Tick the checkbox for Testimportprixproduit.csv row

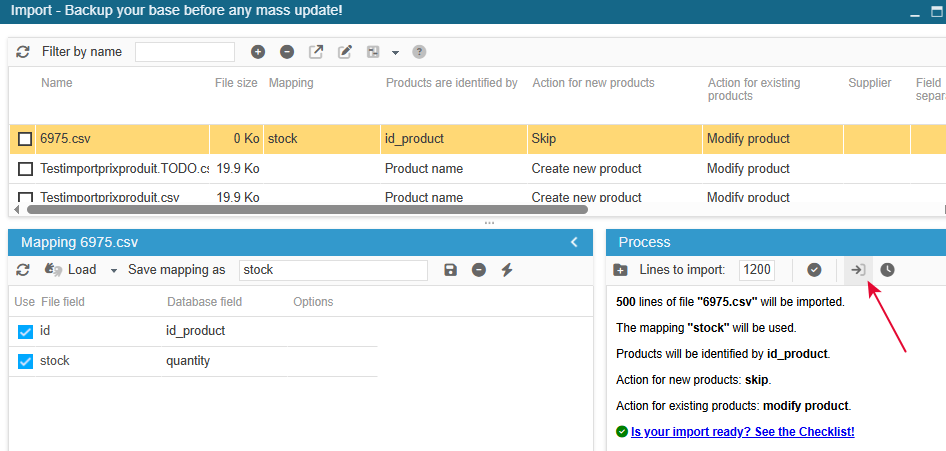[x=25, y=198]
